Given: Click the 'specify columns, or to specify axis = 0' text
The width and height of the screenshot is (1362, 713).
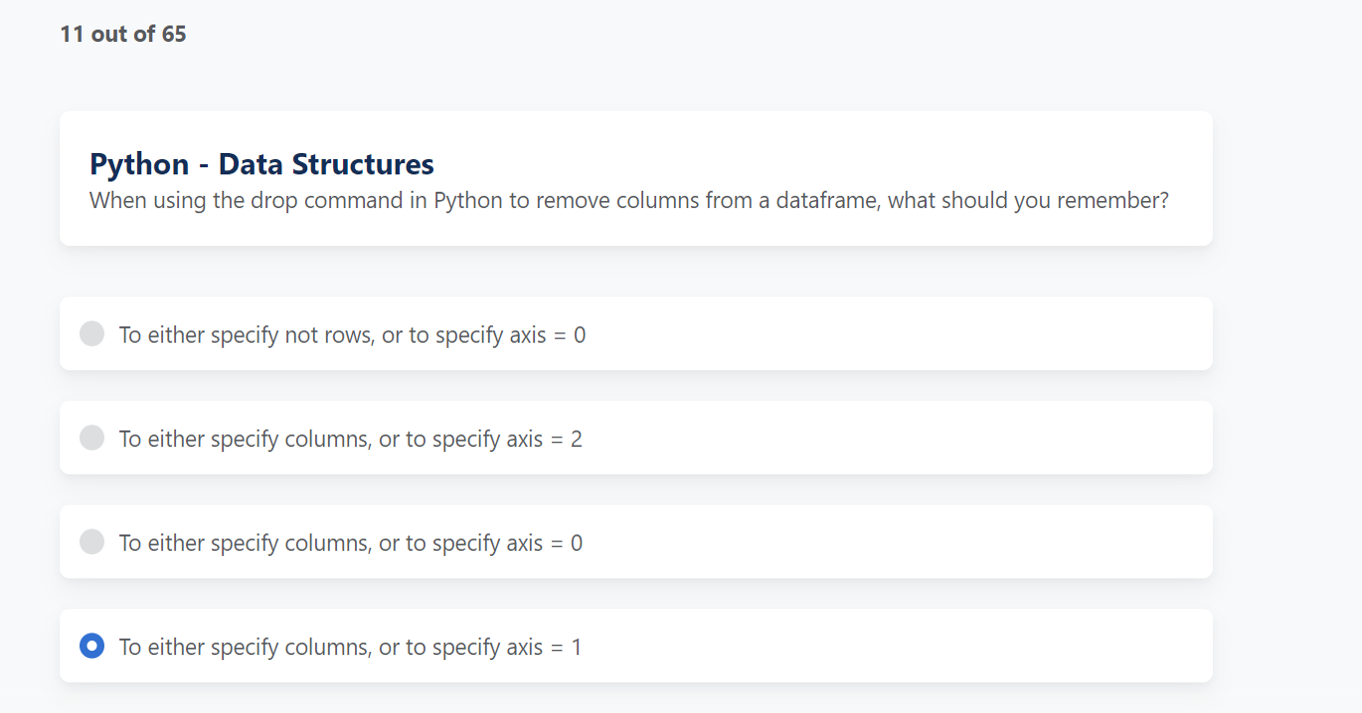Looking at the screenshot, I should 350,543.
